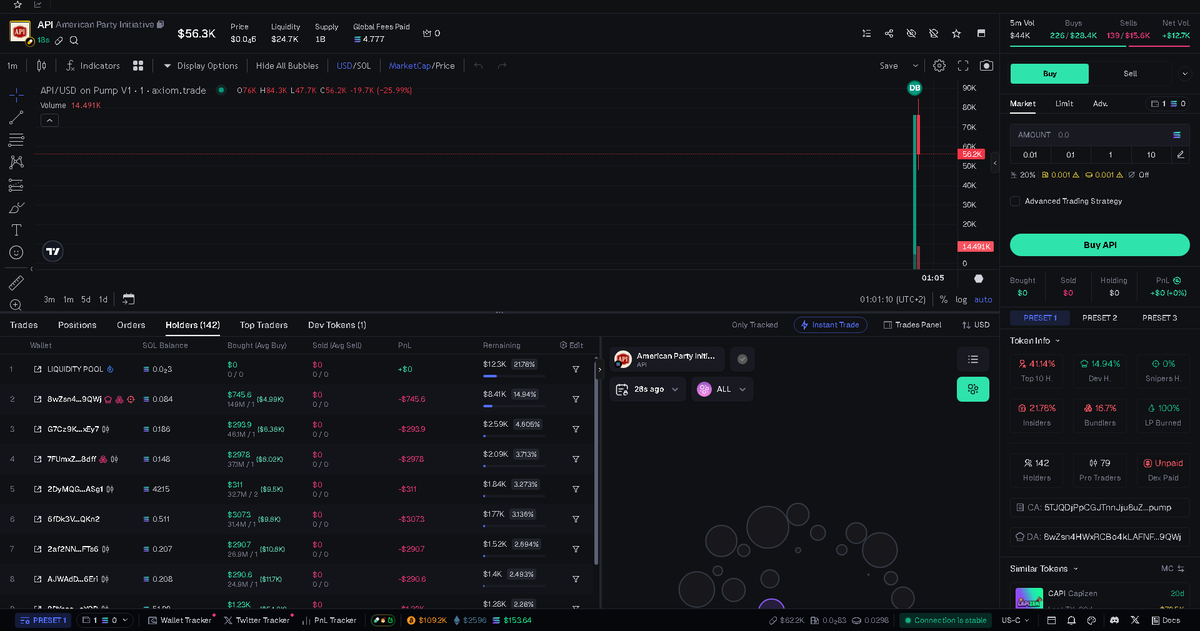
Task: Open the 28s ago time dropdown
Action: point(648,389)
